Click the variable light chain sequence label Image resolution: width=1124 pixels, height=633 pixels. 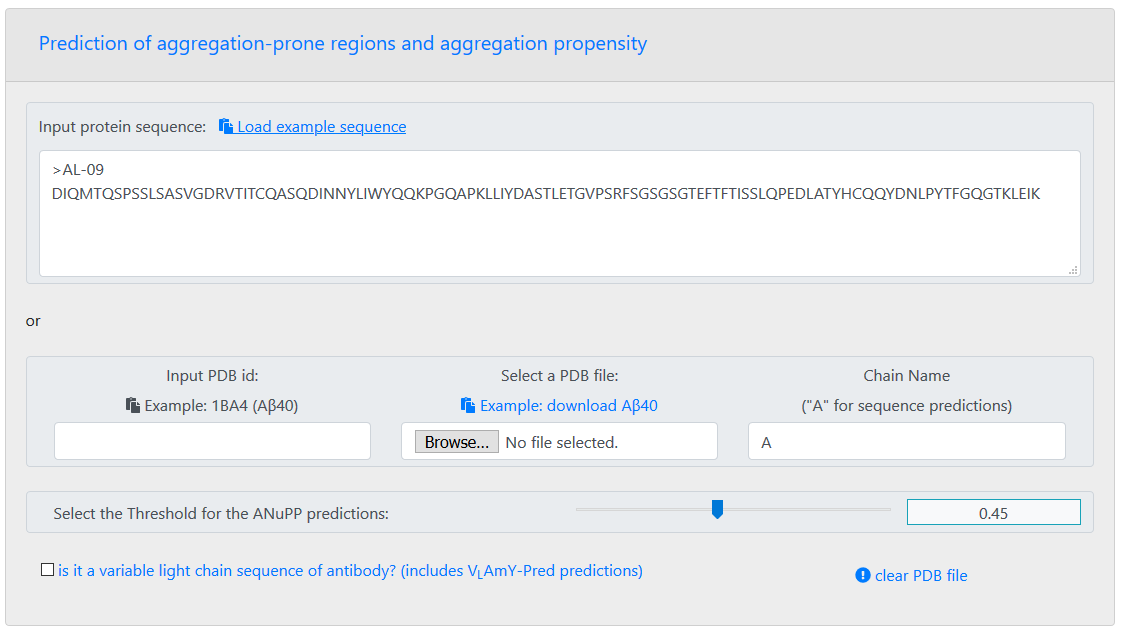[350, 571]
